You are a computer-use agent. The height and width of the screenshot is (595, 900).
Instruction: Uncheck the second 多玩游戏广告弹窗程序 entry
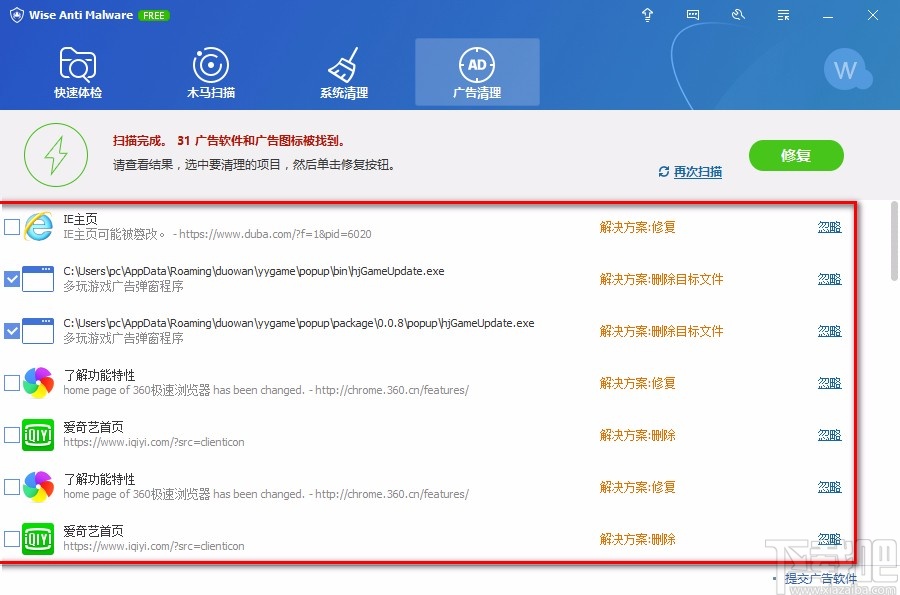pos(13,330)
